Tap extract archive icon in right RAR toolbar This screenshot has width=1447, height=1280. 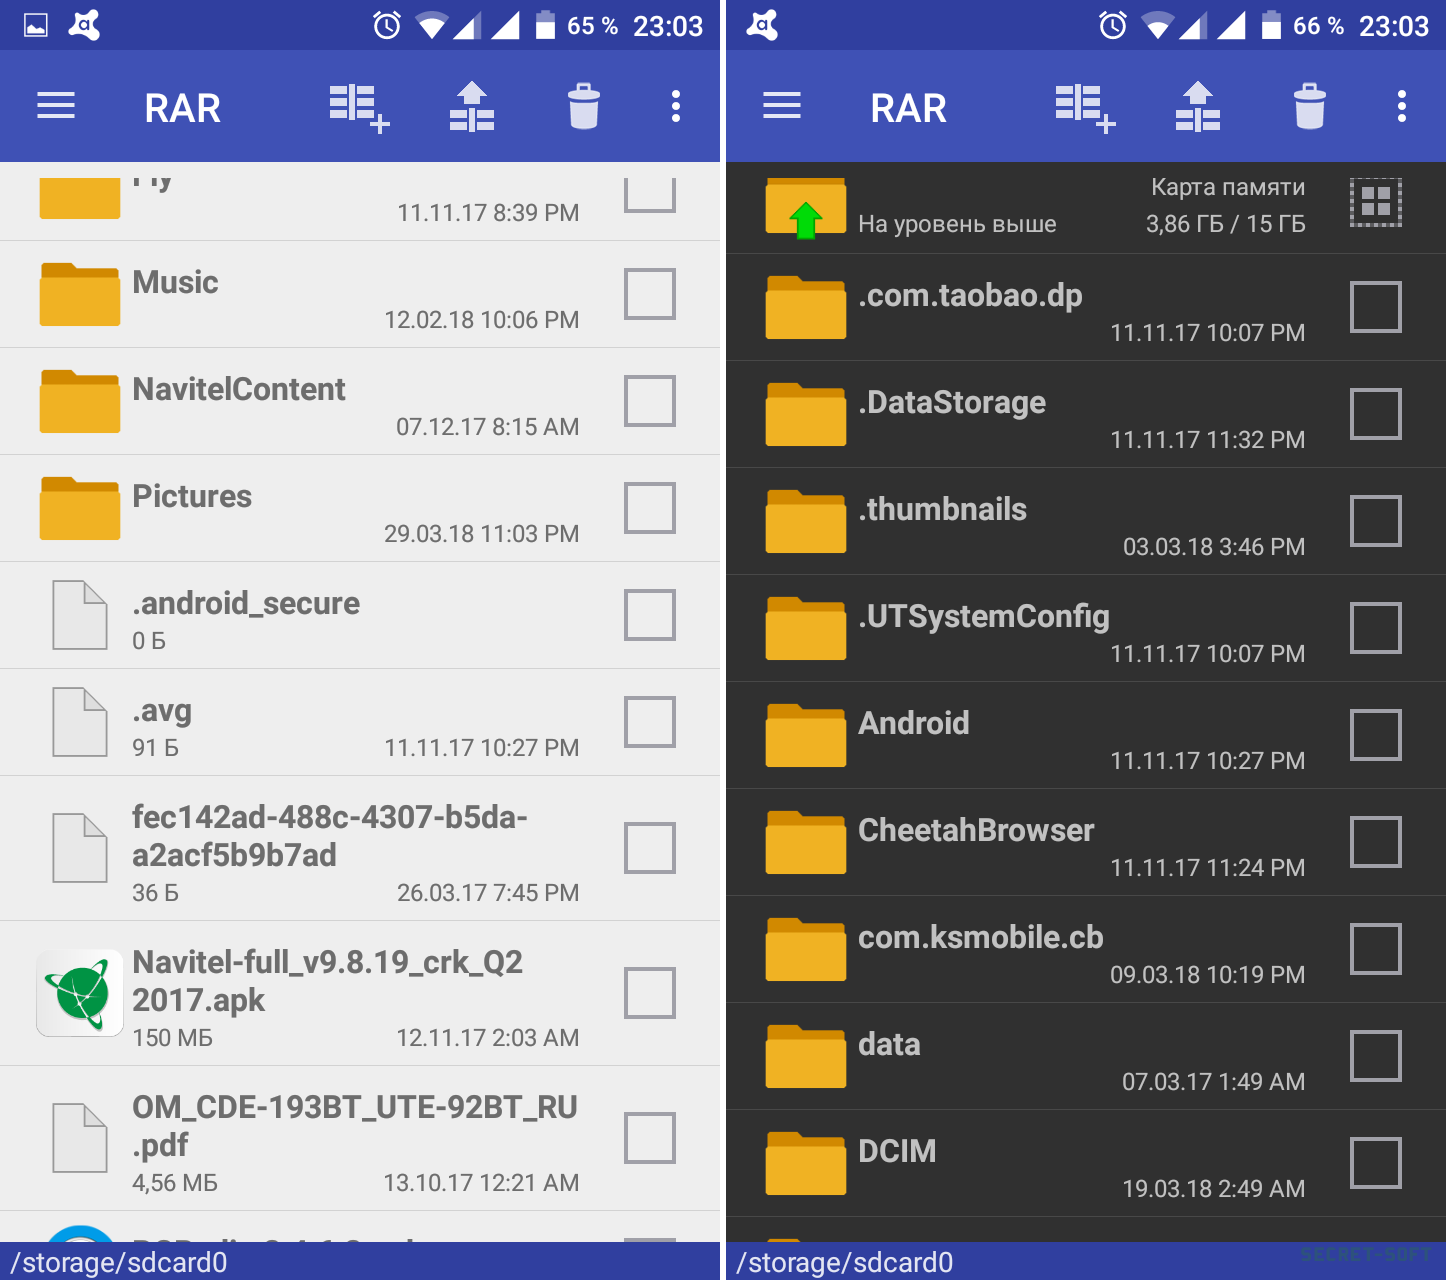point(1198,106)
